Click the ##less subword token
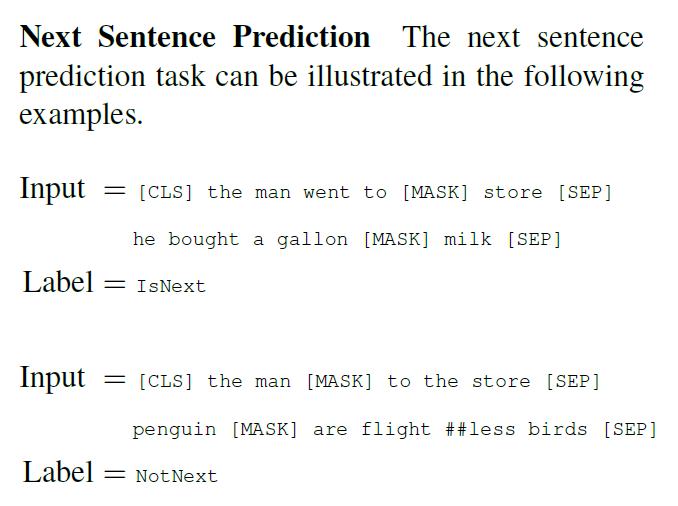 (x=480, y=429)
